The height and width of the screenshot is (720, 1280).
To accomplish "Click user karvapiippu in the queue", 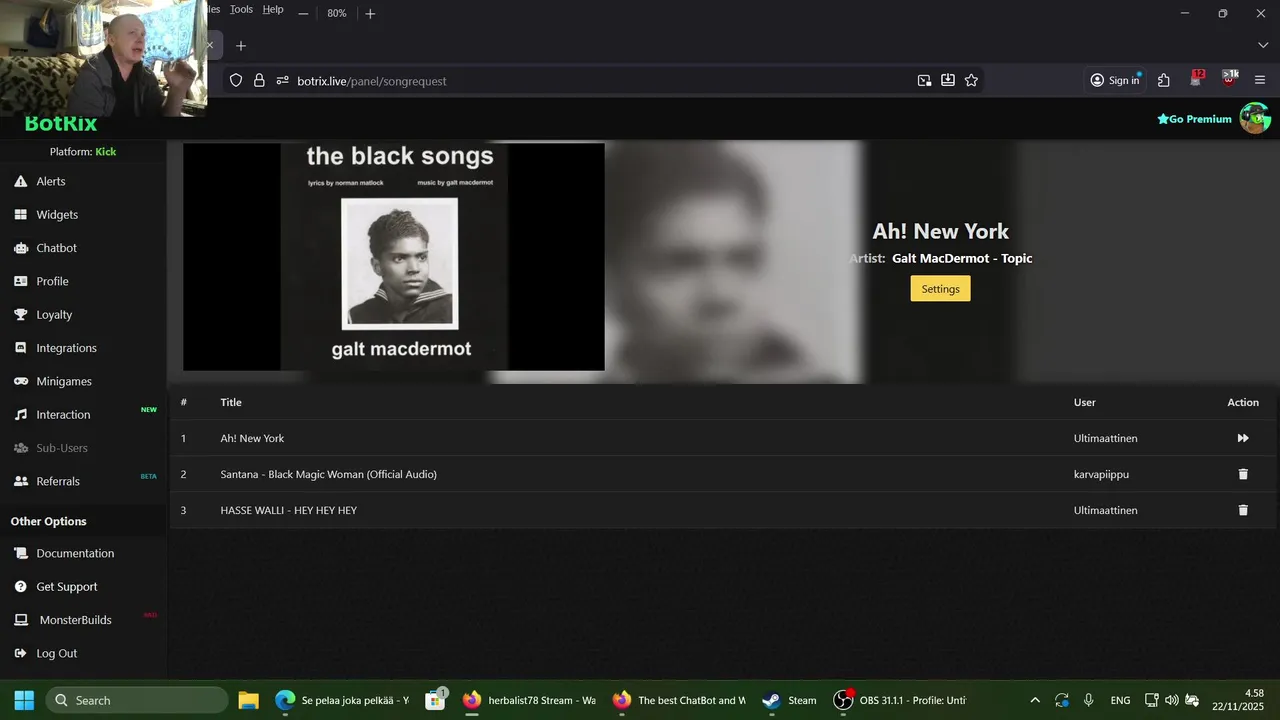I will (1101, 474).
